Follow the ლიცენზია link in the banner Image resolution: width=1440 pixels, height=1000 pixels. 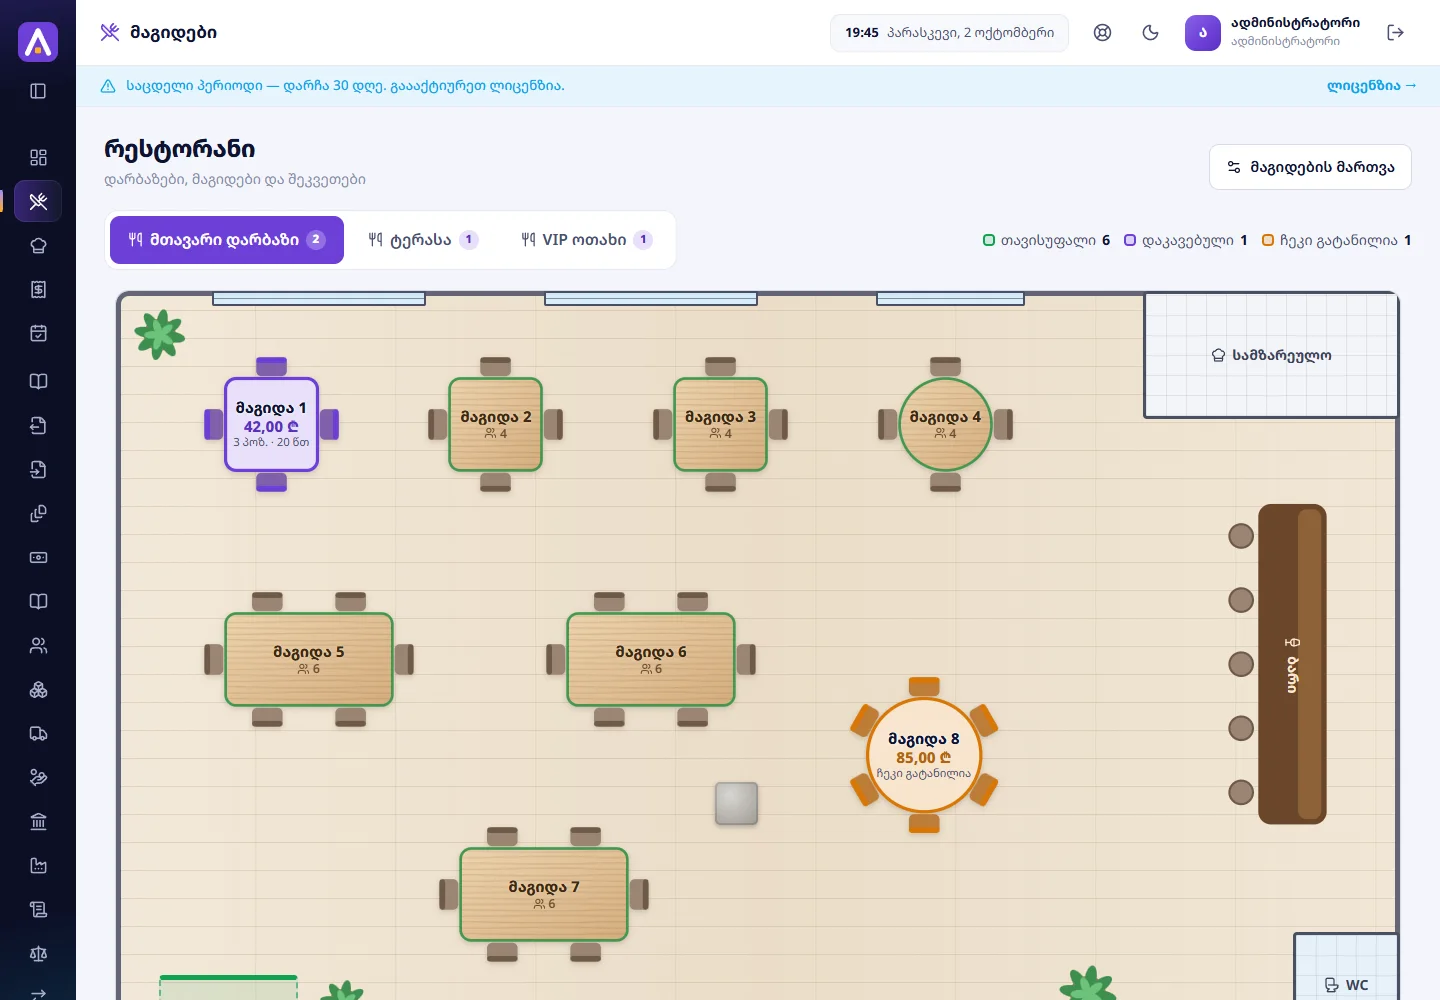(x=1371, y=86)
